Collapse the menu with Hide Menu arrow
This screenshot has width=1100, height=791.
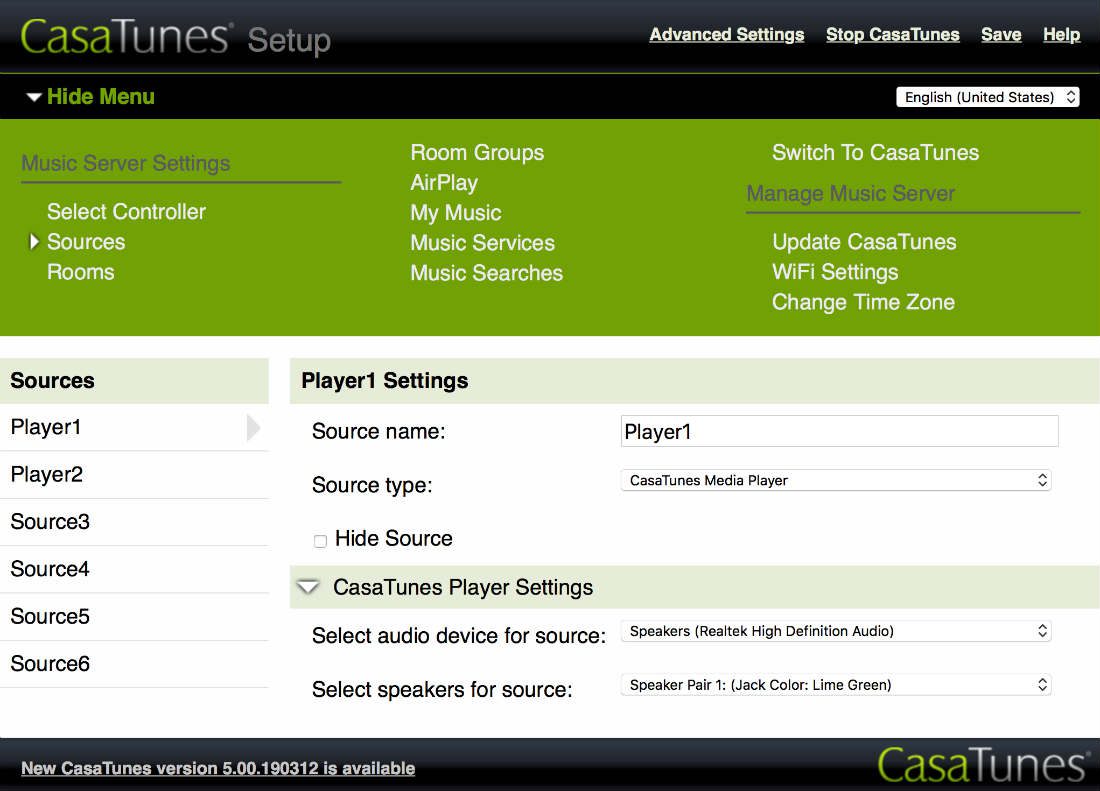[x=35, y=97]
